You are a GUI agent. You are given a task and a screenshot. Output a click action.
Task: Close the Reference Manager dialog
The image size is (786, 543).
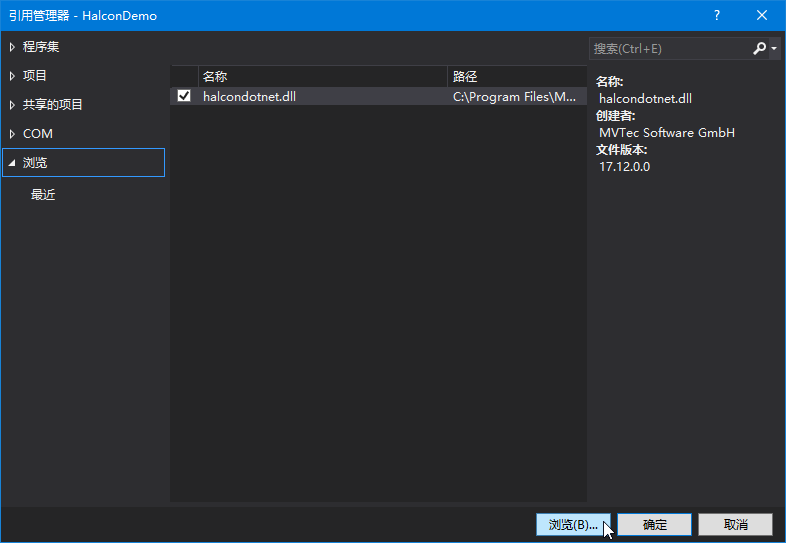click(762, 16)
